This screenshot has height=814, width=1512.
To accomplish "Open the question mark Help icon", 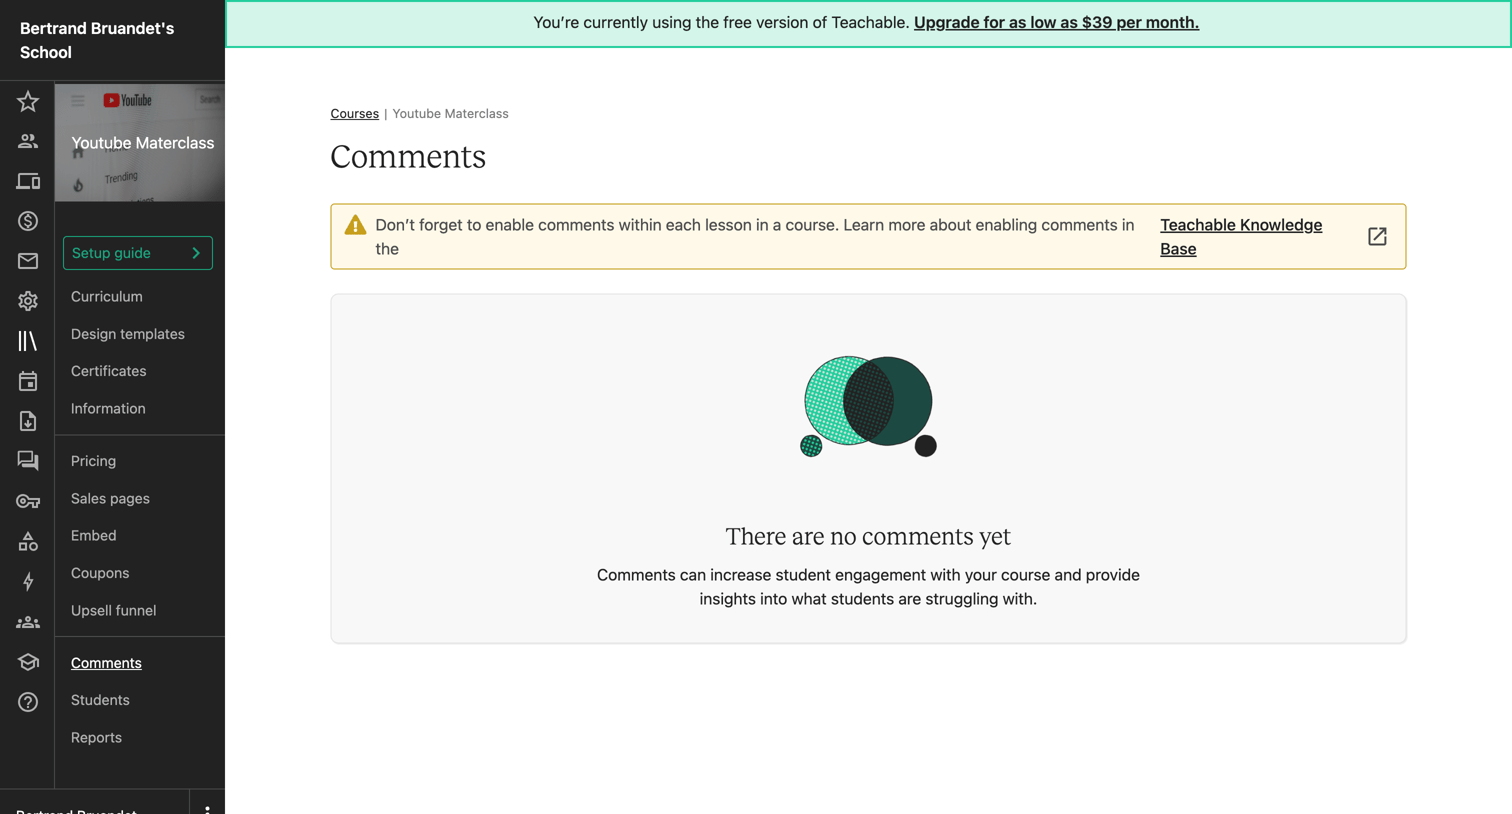I will coord(28,702).
